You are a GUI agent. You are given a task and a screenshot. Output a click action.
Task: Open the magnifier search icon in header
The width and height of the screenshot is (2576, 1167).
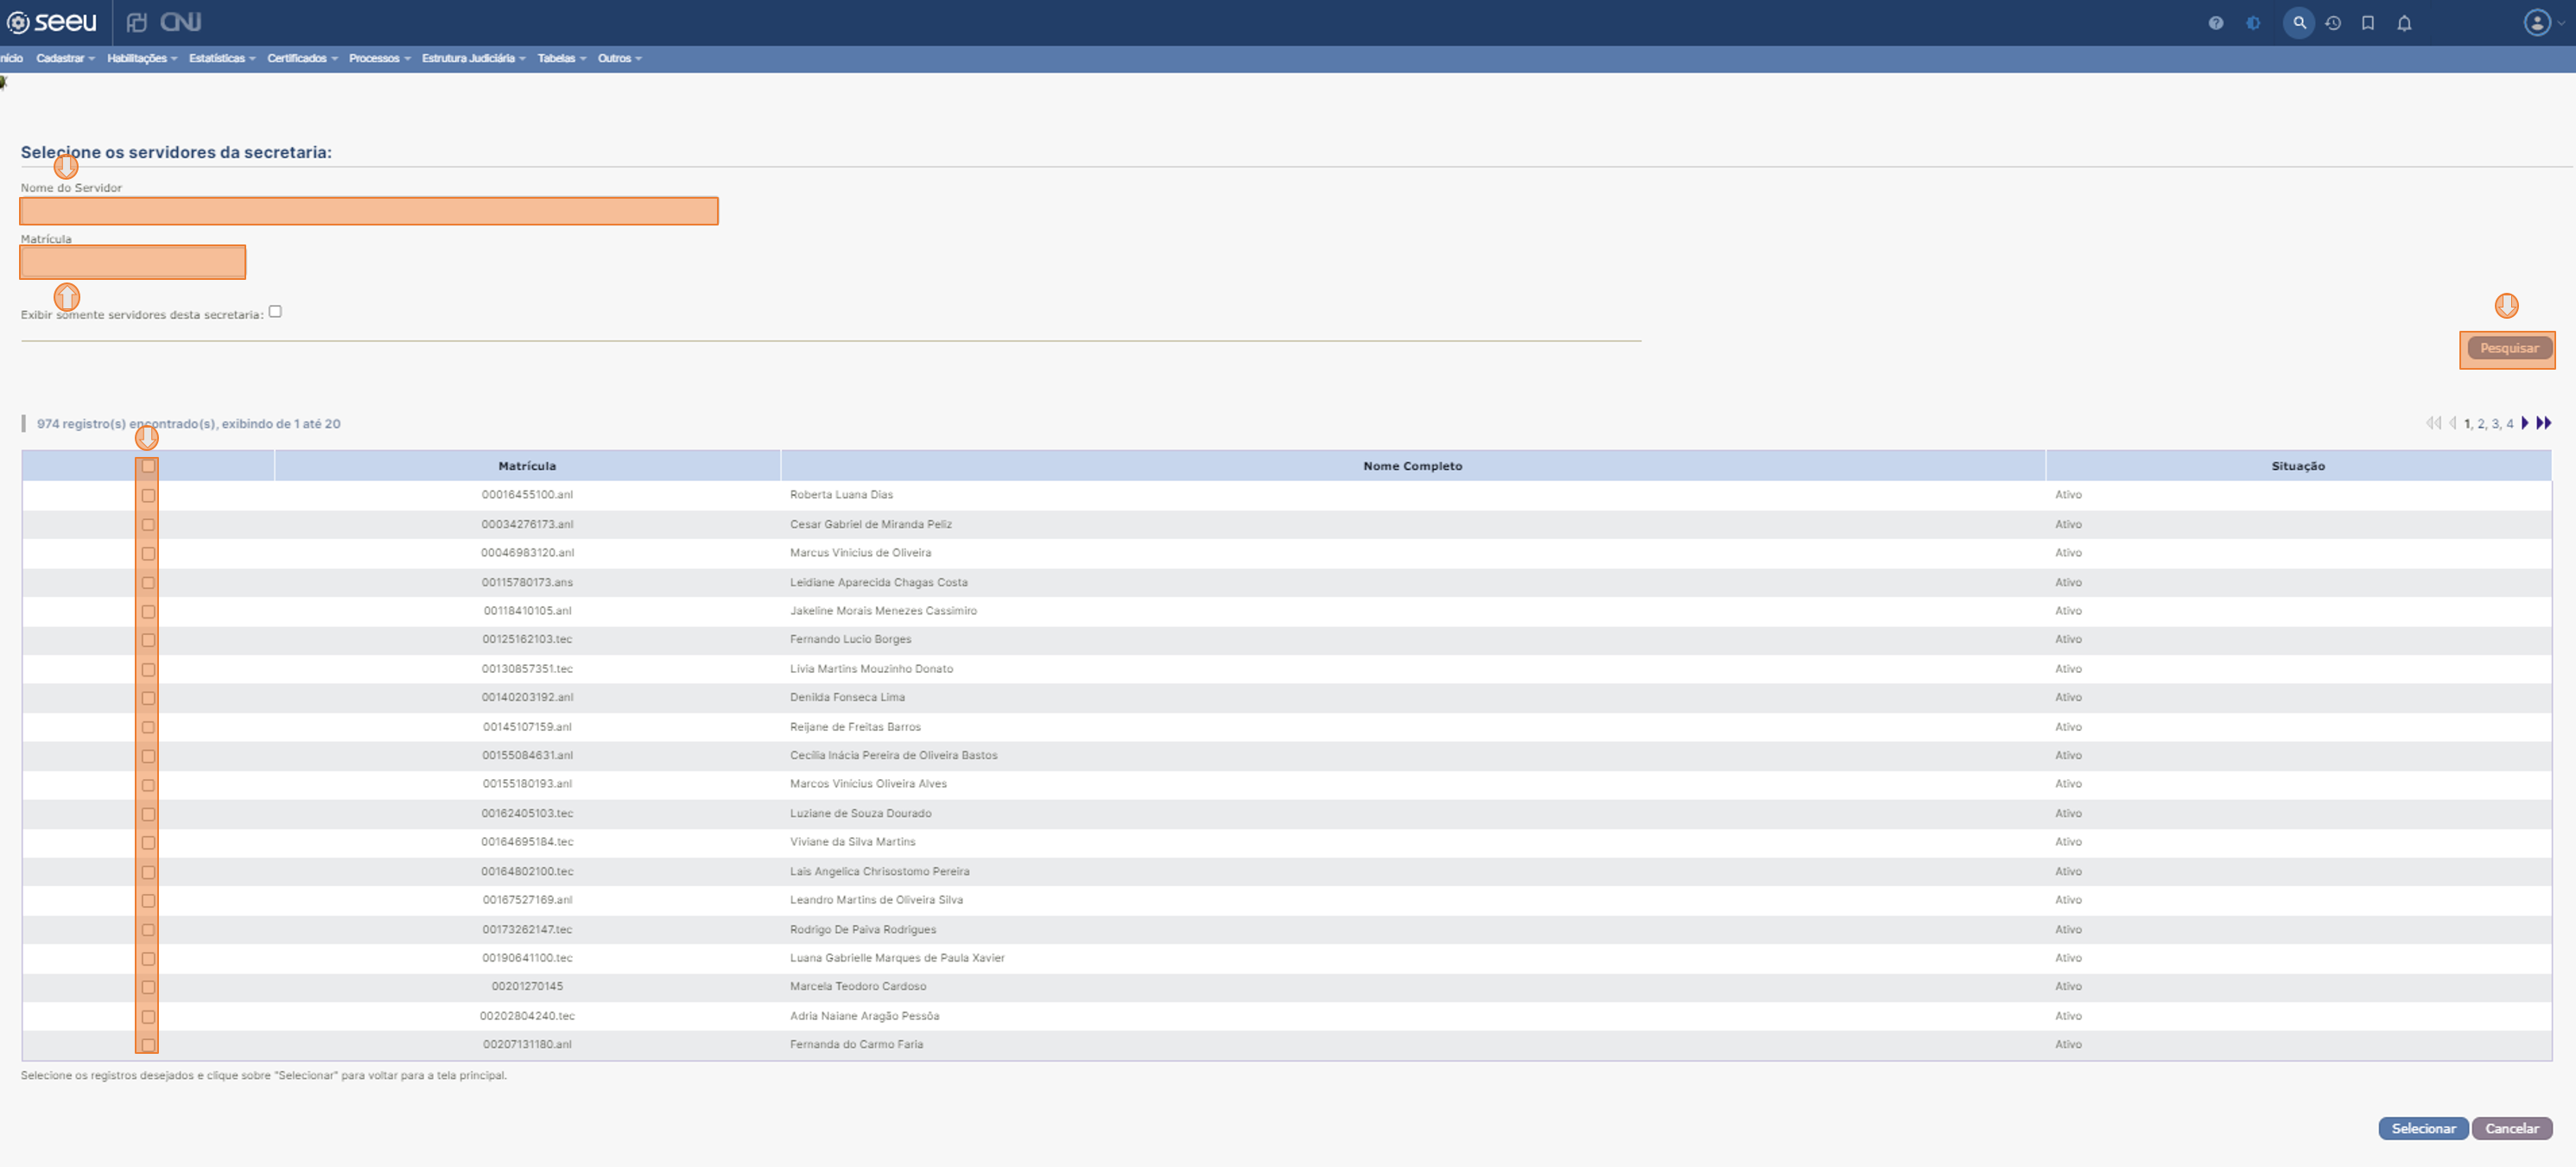(2299, 22)
